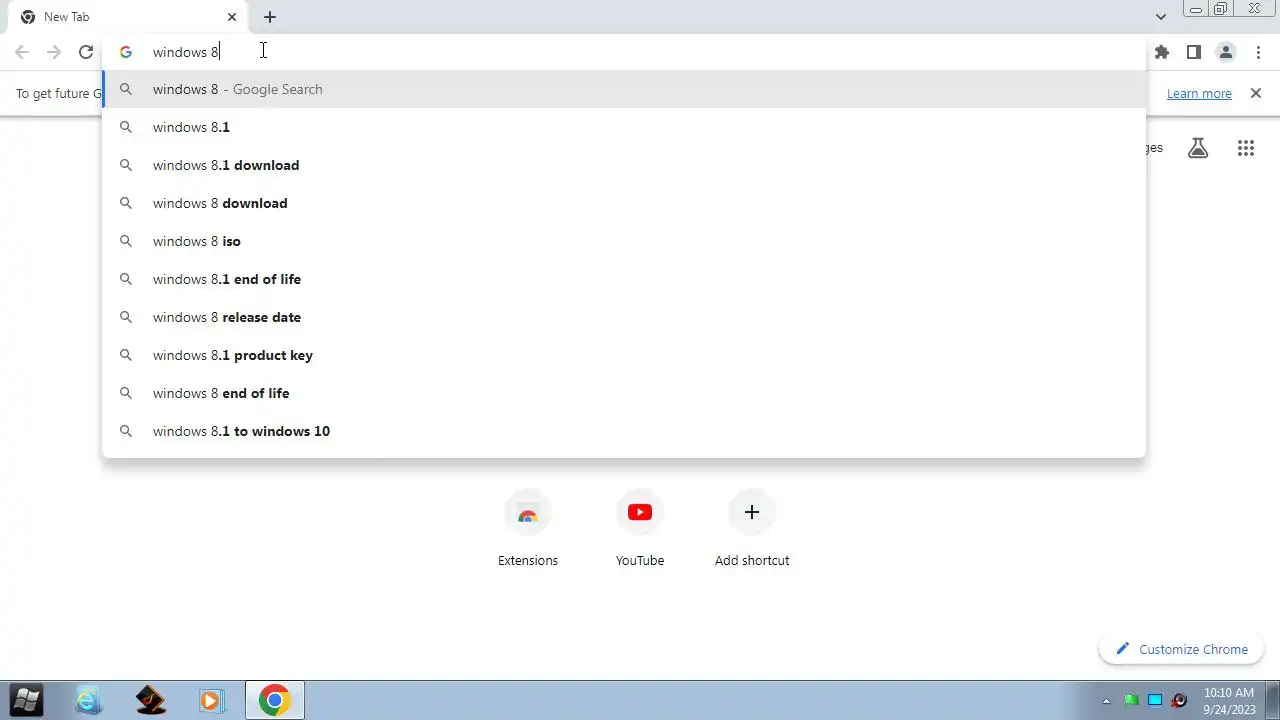1280x720 pixels.
Task: Click the Chrome taskbar icon
Action: (274, 700)
